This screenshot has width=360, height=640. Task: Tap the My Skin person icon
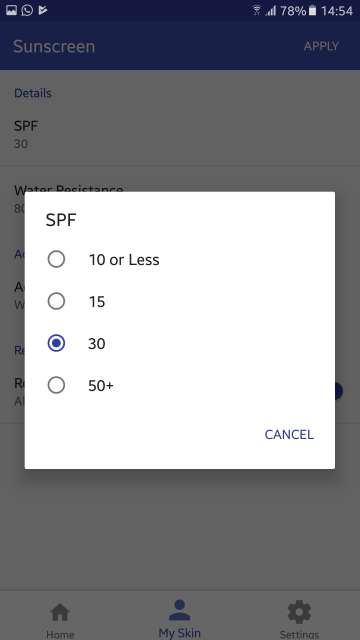click(180, 610)
